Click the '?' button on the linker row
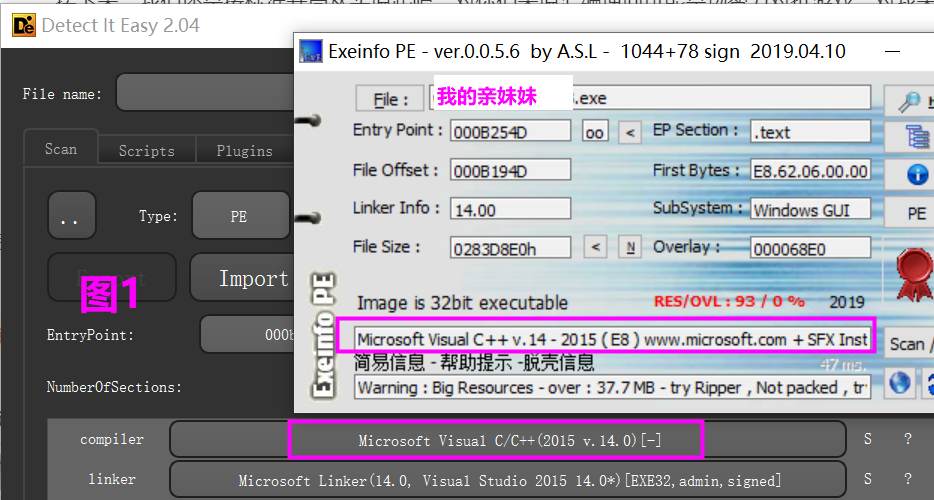 tap(908, 479)
